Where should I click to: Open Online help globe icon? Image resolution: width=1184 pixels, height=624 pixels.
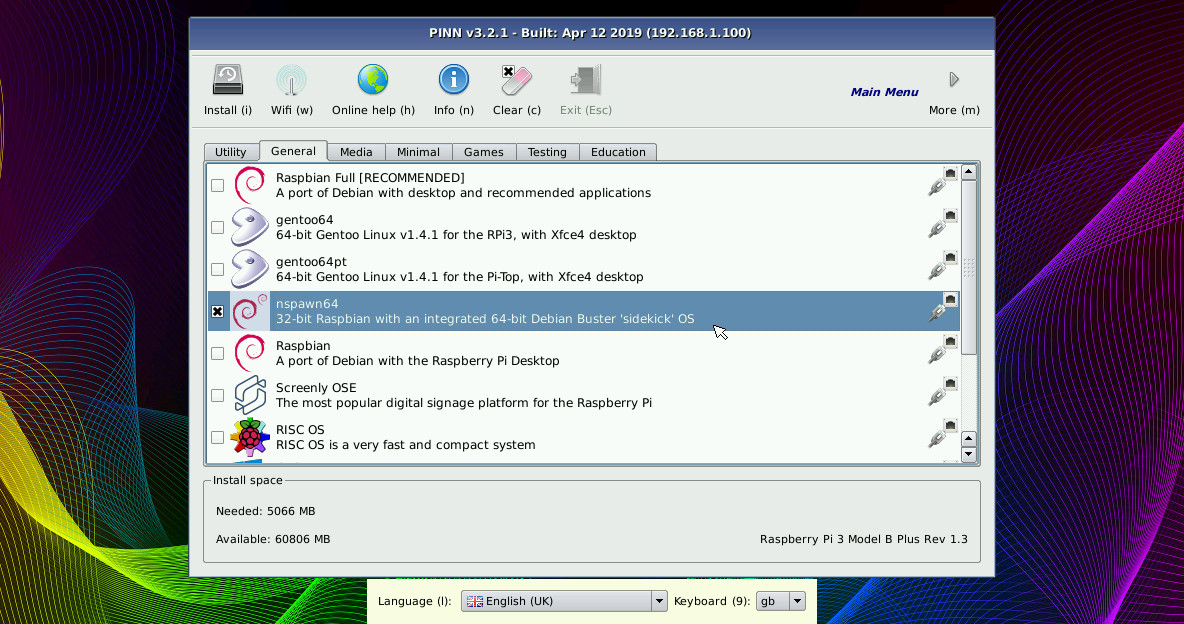[x=373, y=79]
